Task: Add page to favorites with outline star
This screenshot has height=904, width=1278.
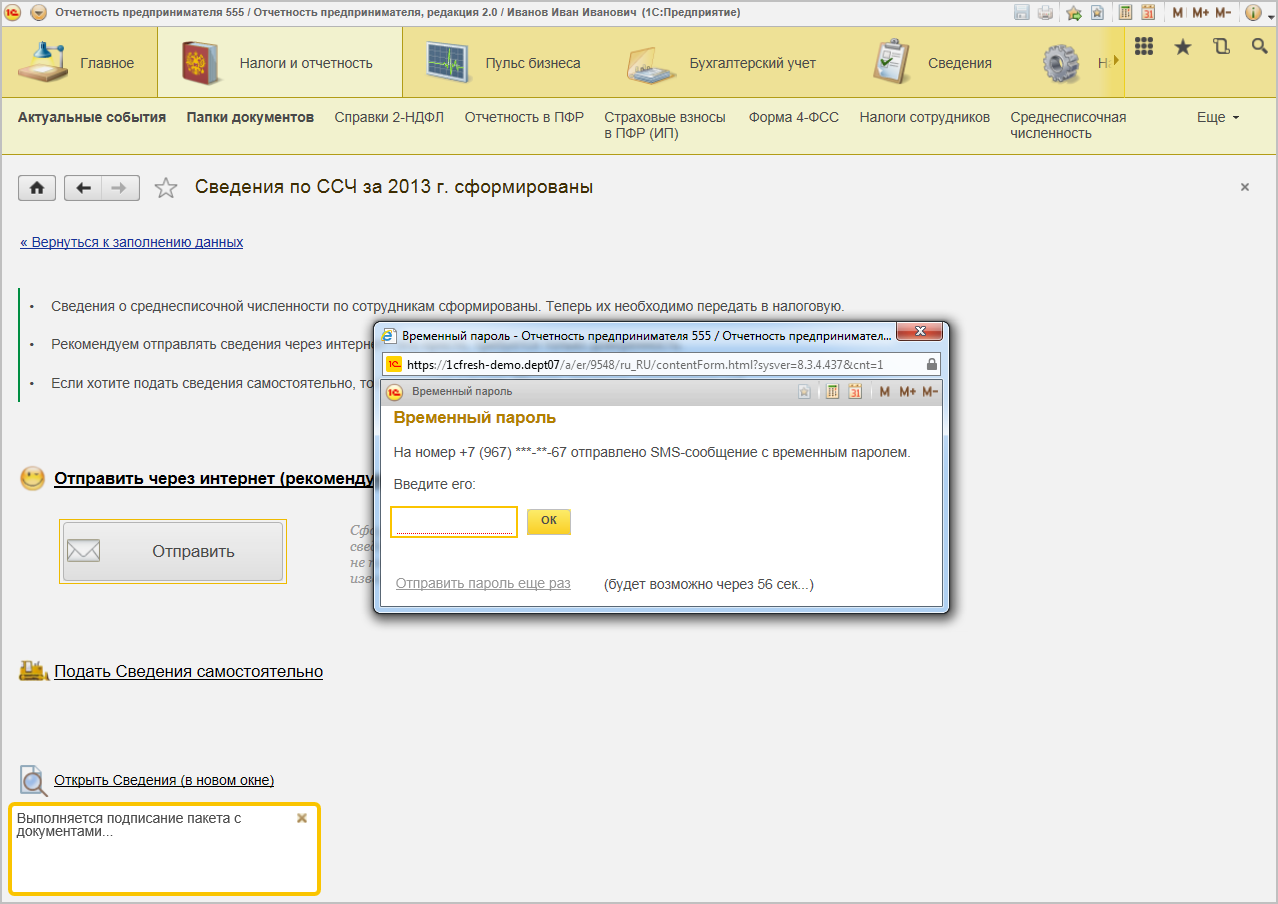Action: coord(166,188)
